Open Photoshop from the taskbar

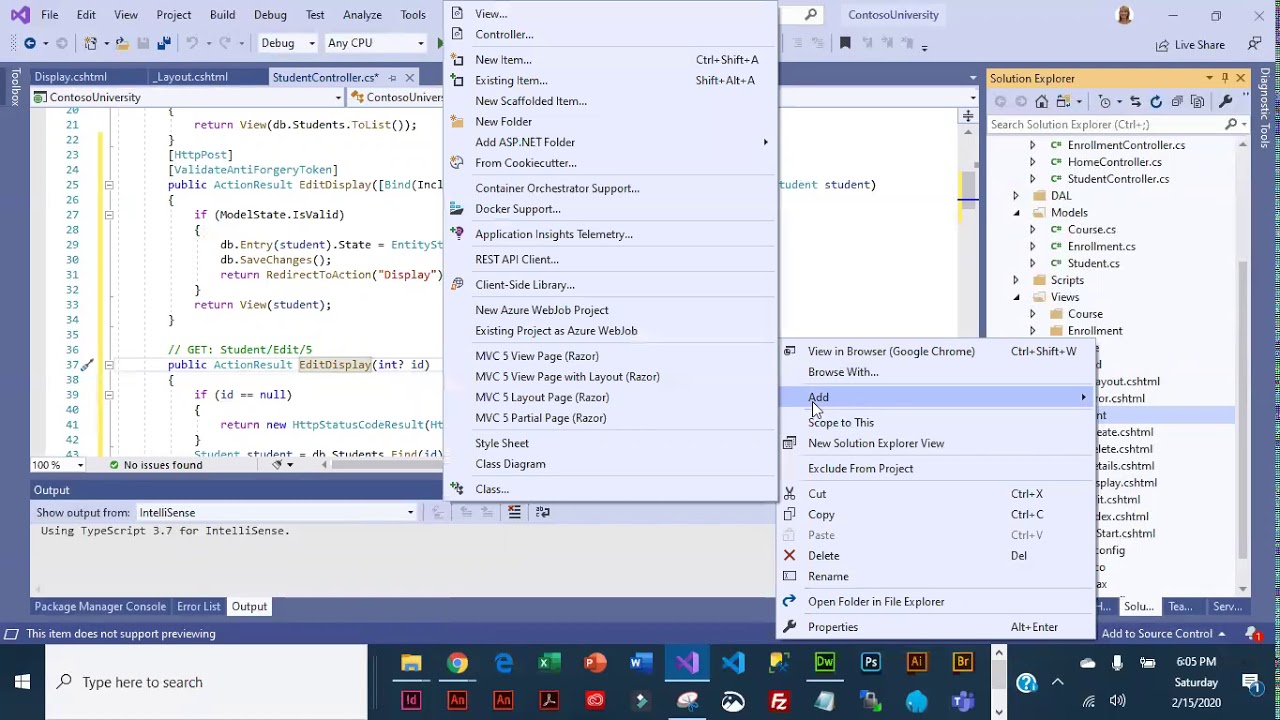pos(871,663)
